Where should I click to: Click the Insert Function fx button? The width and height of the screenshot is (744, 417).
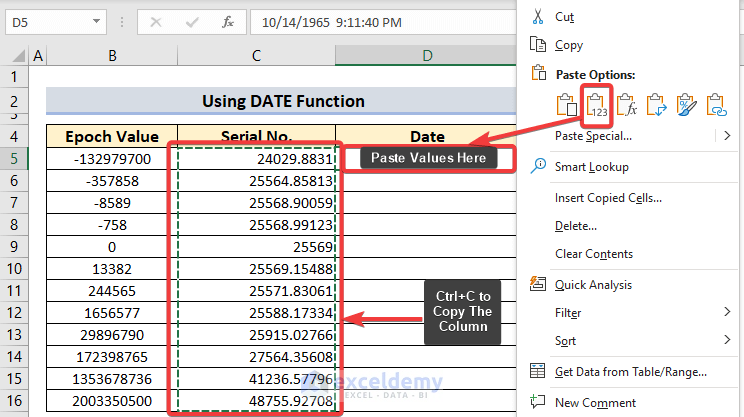coord(228,21)
